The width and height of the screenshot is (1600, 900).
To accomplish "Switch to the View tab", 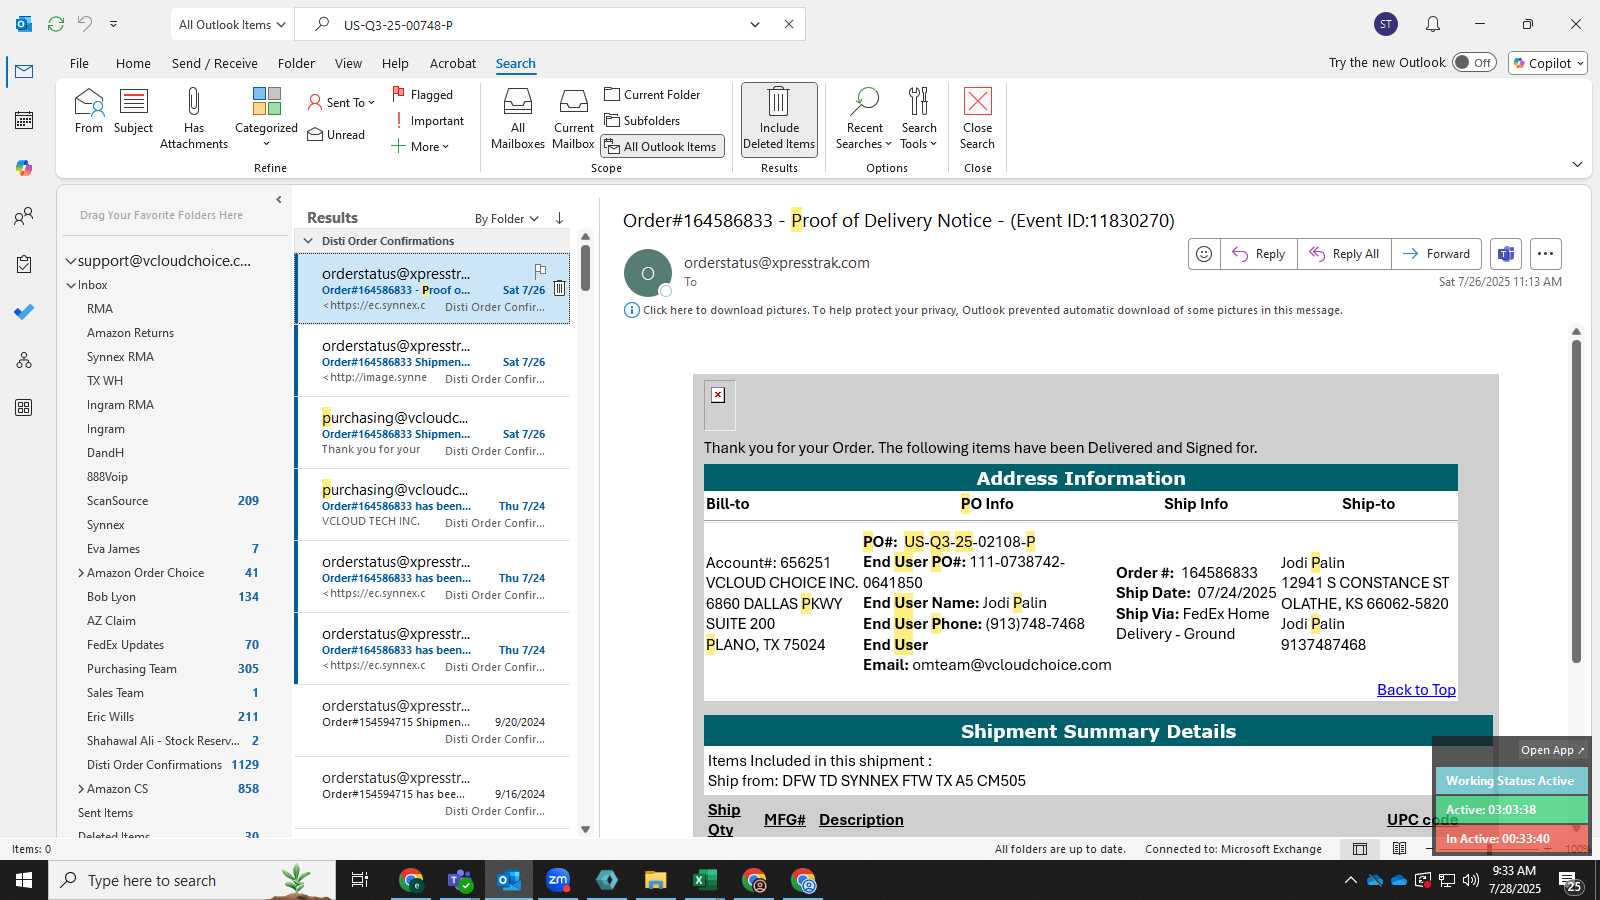I will coord(348,63).
